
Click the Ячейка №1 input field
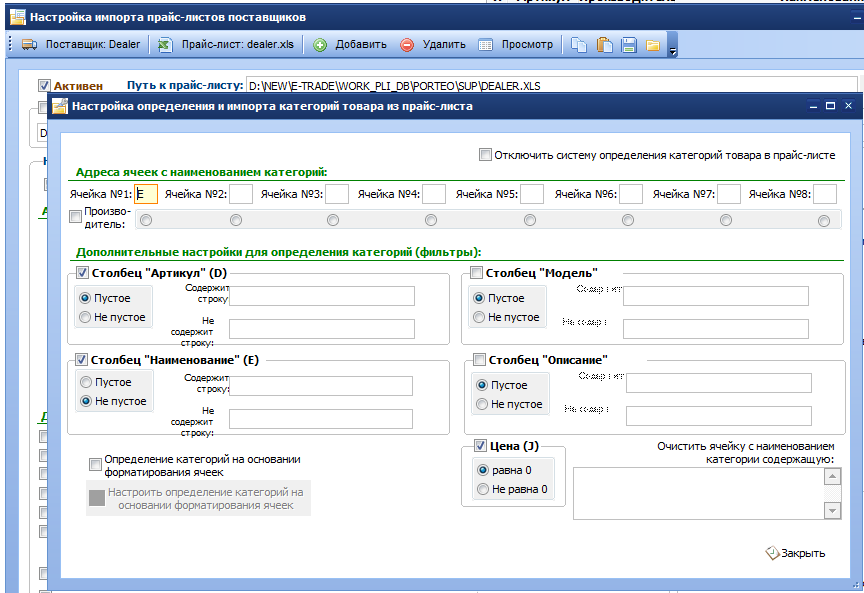(146, 194)
